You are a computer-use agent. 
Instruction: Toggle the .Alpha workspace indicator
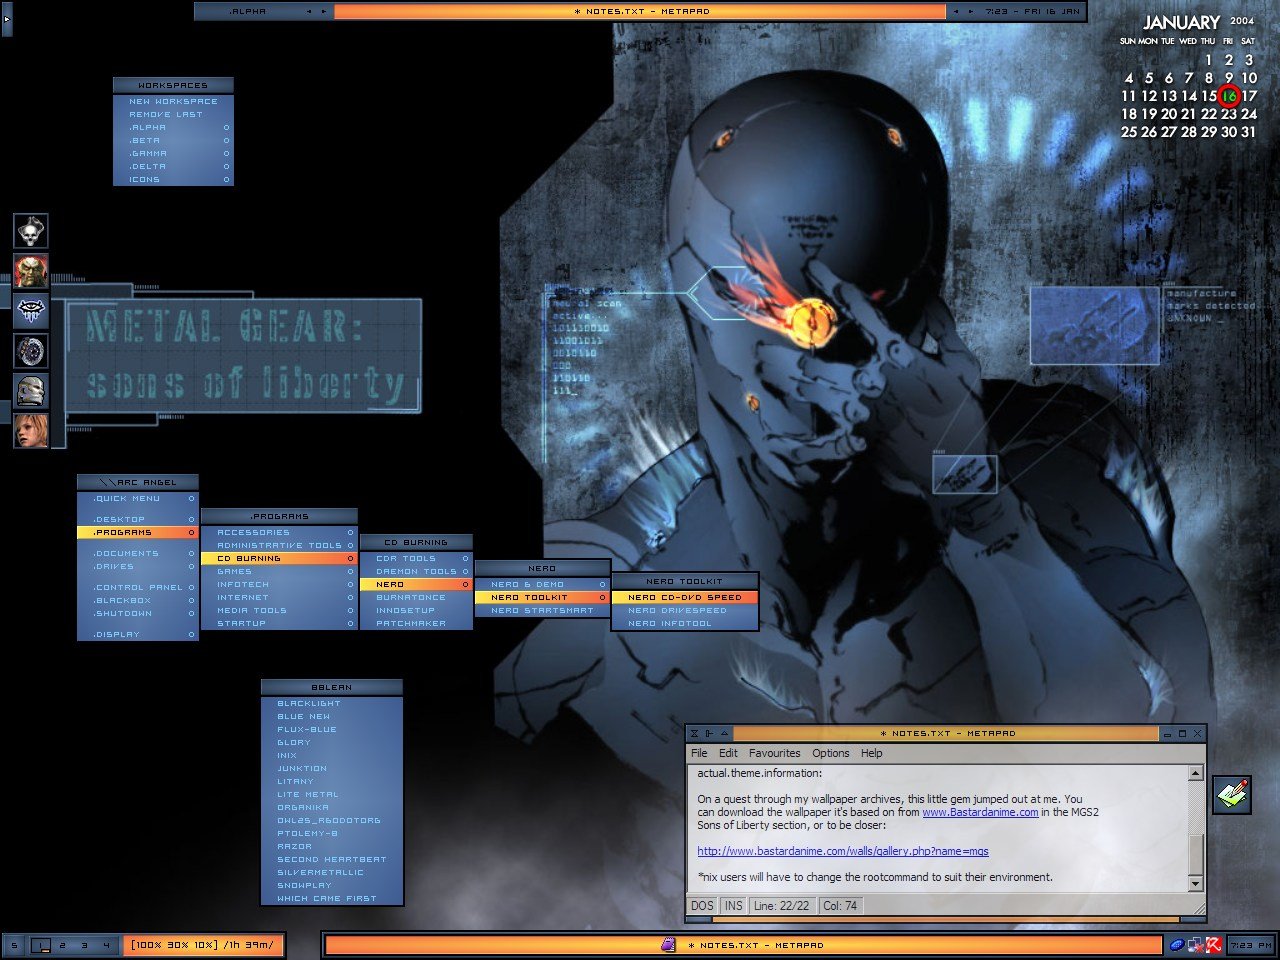click(x=173, y=128)
